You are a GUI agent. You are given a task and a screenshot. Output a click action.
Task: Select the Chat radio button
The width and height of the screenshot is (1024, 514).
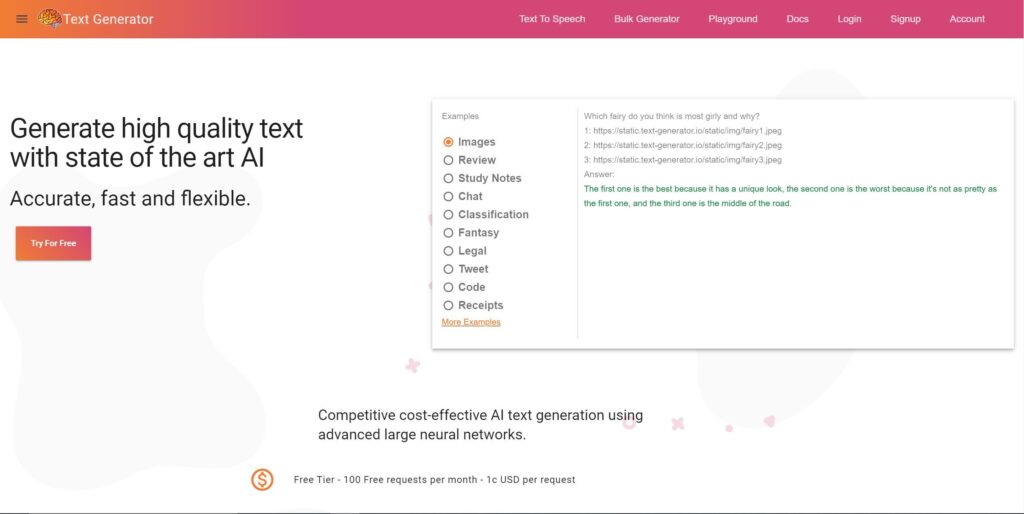tap(448, 196)
